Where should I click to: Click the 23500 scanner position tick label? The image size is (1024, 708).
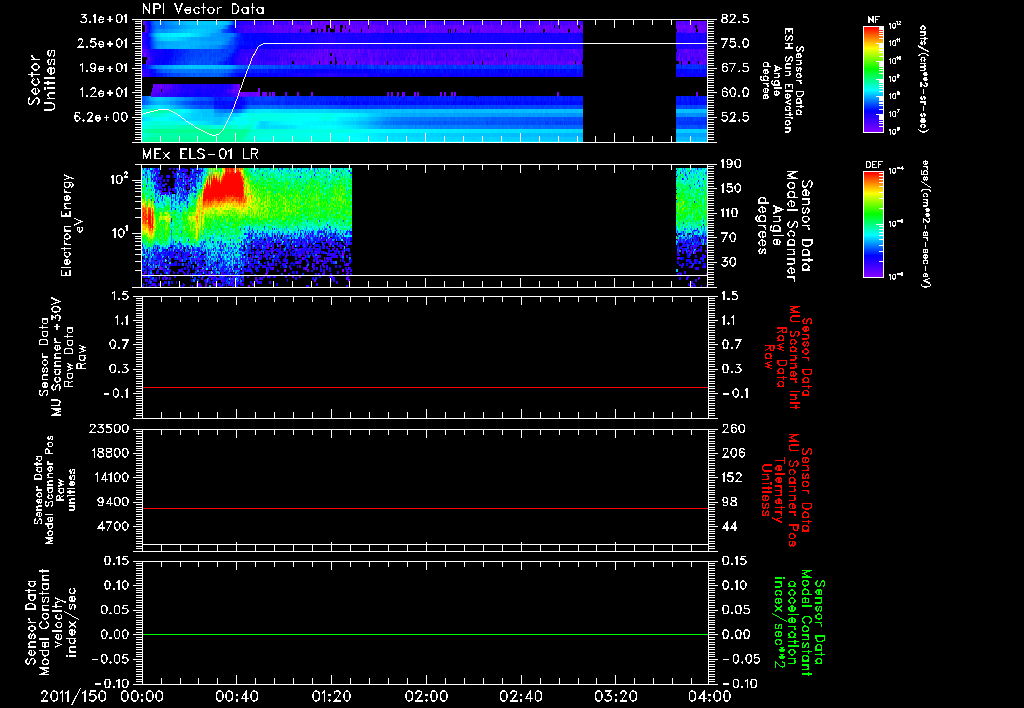(108, 428)
